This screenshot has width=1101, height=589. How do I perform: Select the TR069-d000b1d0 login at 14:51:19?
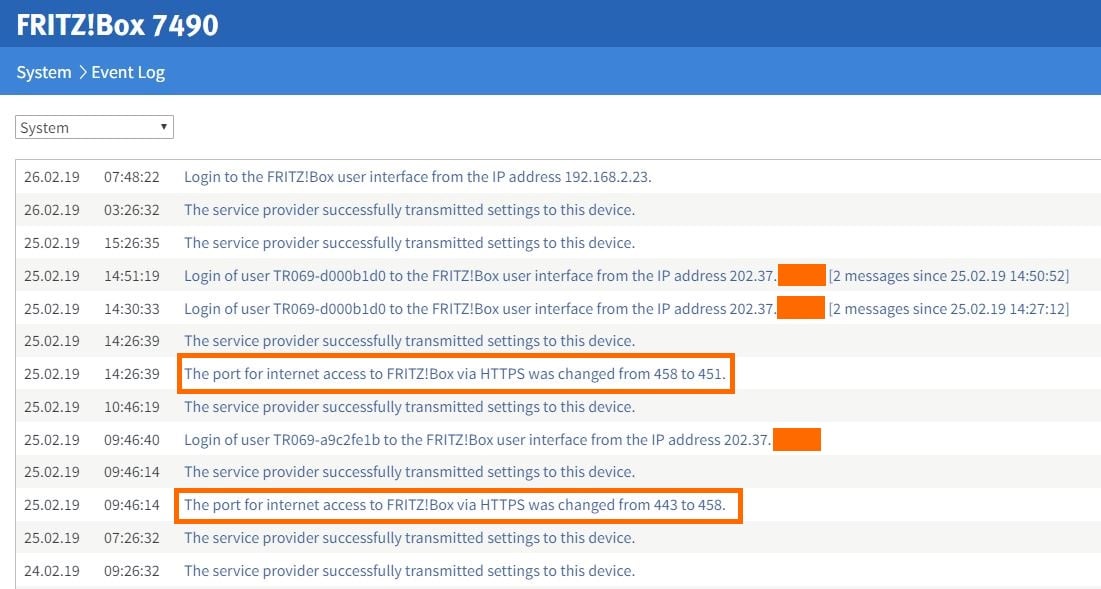[558, 276]
